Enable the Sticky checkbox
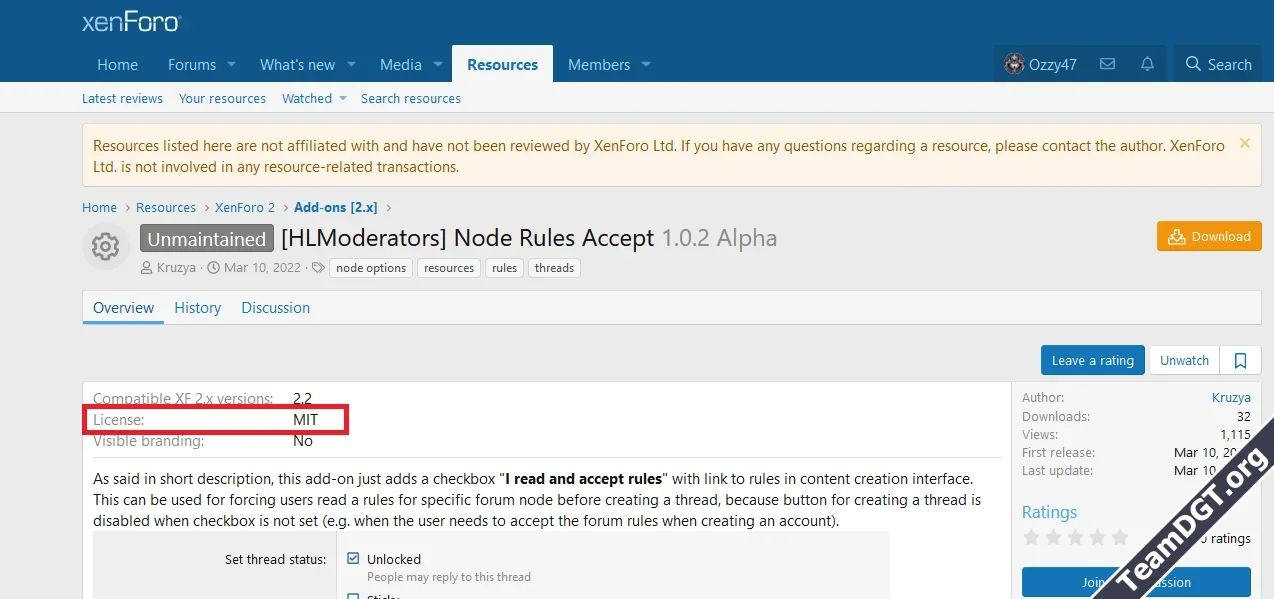This screenshot has height=599, width=1274. (354, 594)
